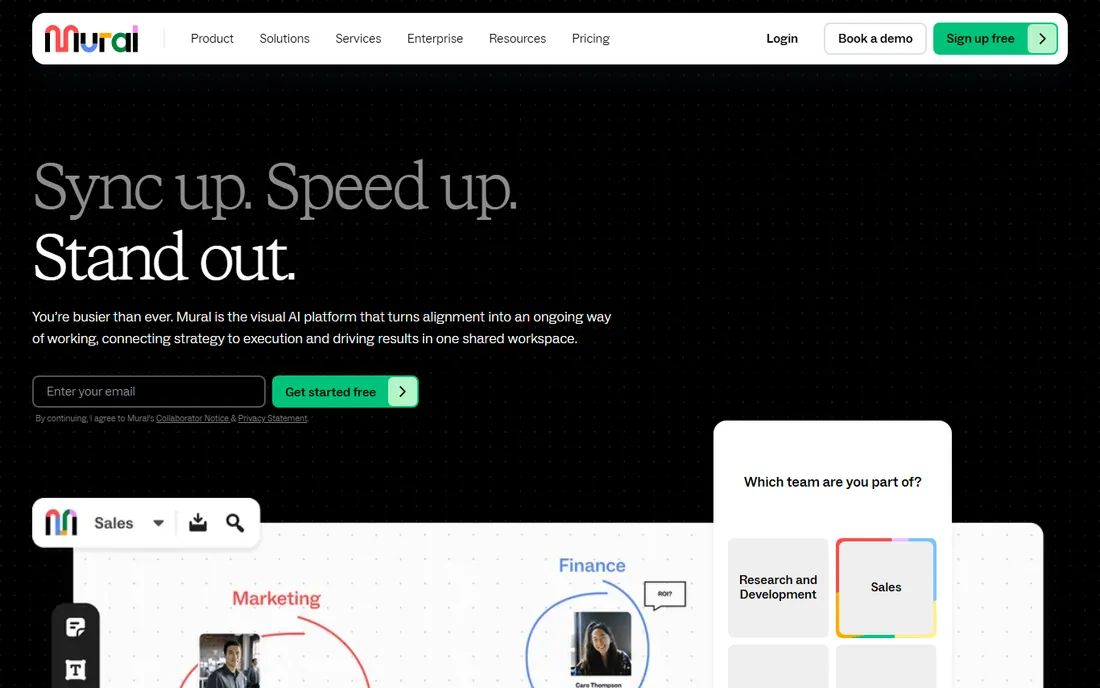Click the "Which team are you part of?" heading
Image resolution: width=1100 pixels, height=688 pixels.
pyautogui.click(x=833, y=482)
